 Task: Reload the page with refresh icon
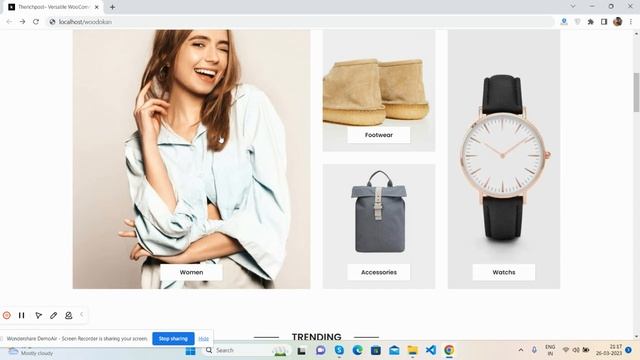pyautogui.click(x=36, y=22)
